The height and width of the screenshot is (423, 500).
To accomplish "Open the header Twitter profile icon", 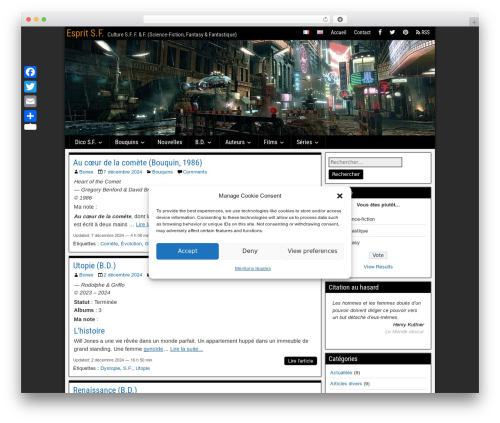I will (392, 32).
